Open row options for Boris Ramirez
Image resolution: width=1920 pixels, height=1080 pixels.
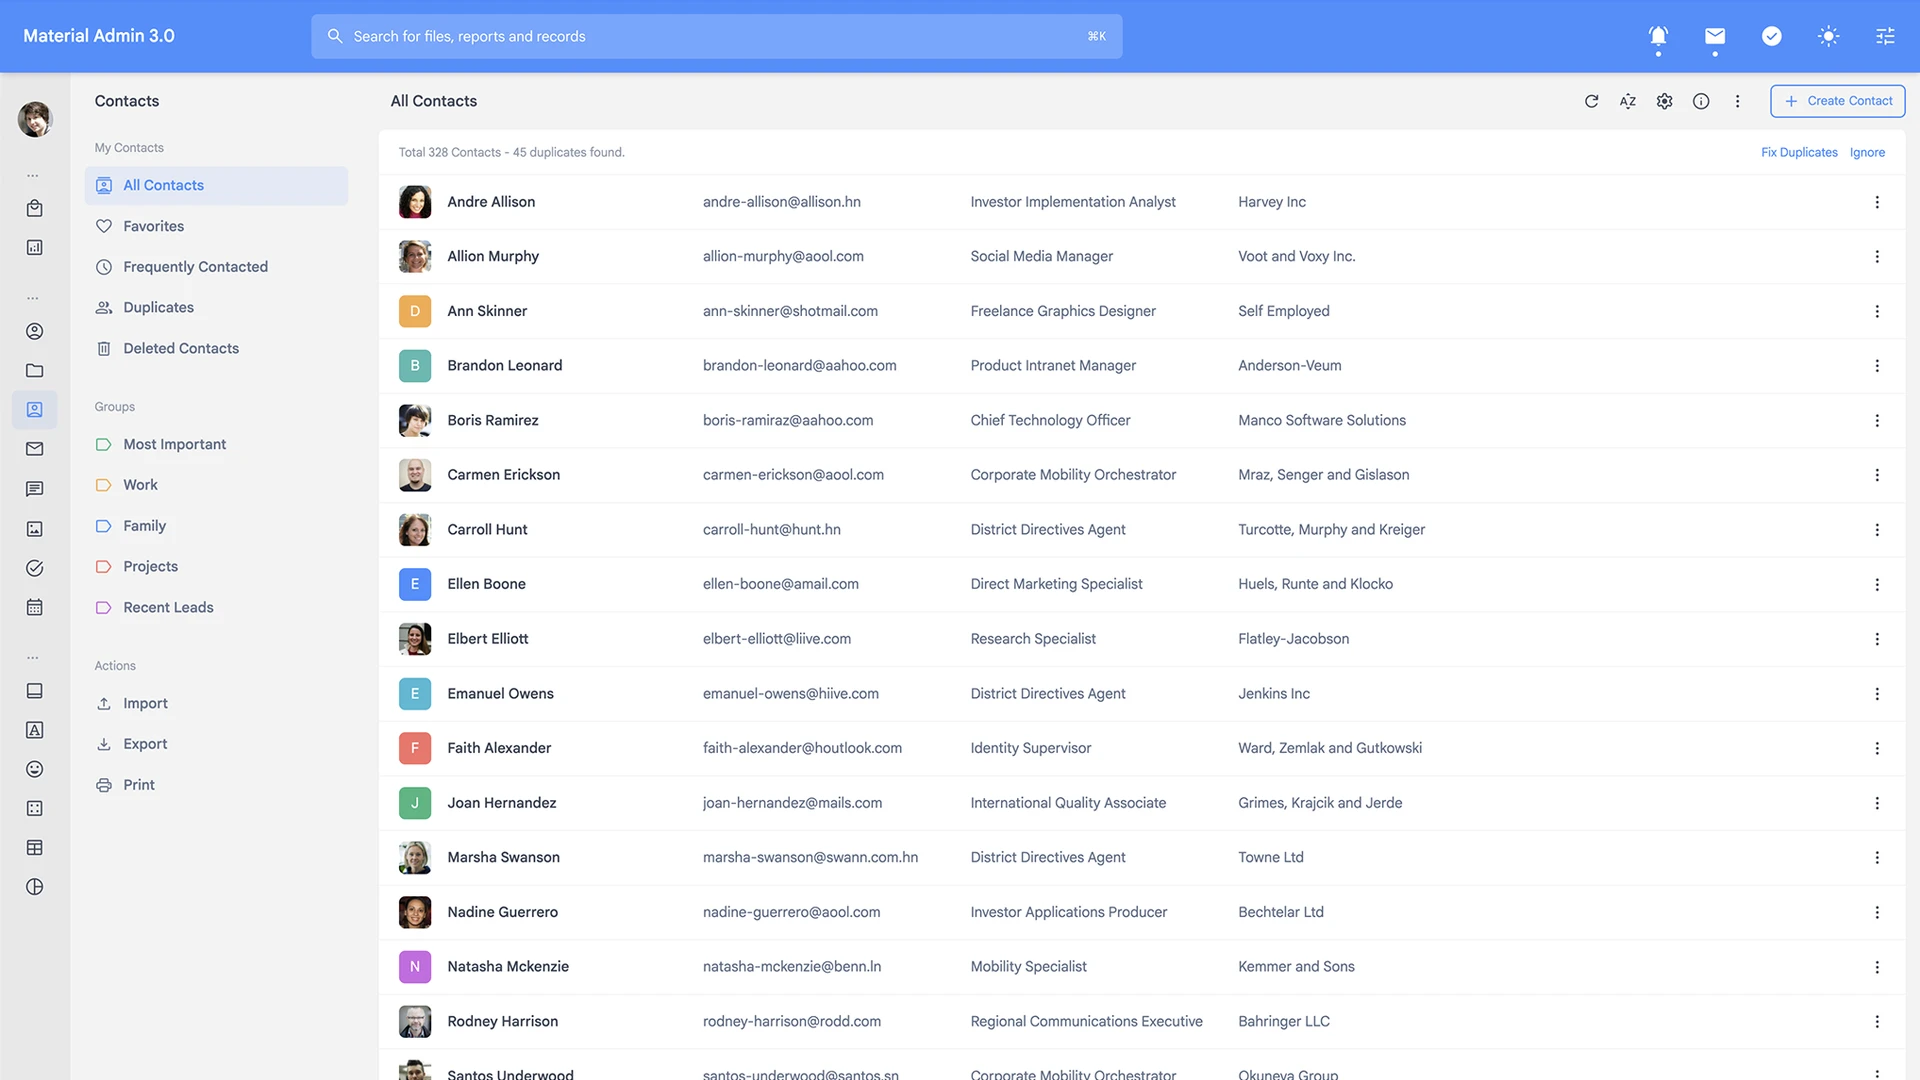[x=1876, y=420]
